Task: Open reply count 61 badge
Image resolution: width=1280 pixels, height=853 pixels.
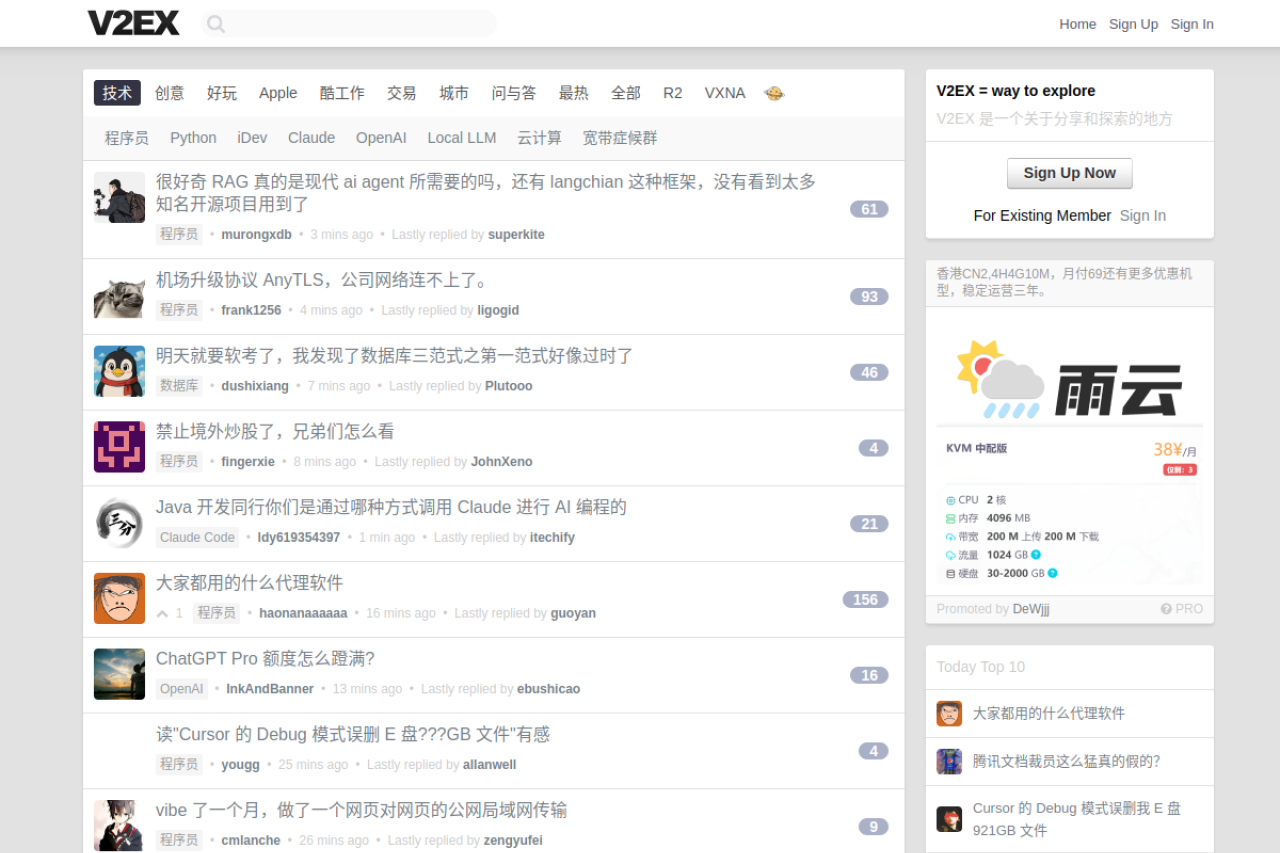Action: pyautogui.click(x=869, y=209)
